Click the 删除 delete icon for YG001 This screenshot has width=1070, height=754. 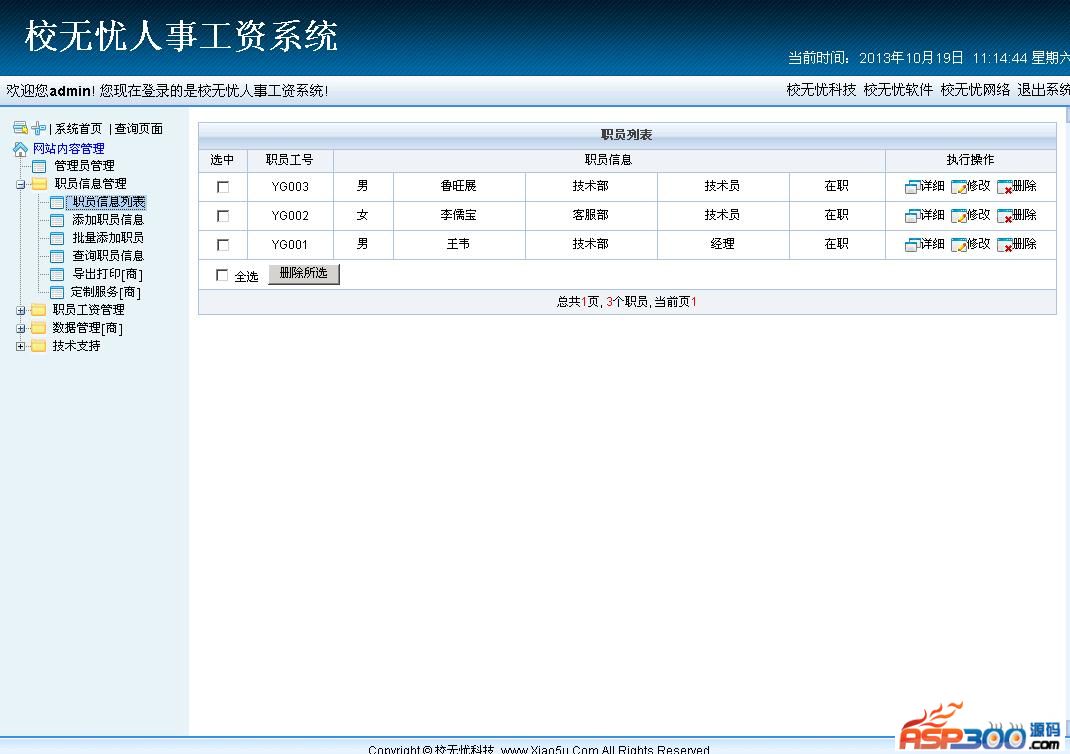click(1005, 245)
